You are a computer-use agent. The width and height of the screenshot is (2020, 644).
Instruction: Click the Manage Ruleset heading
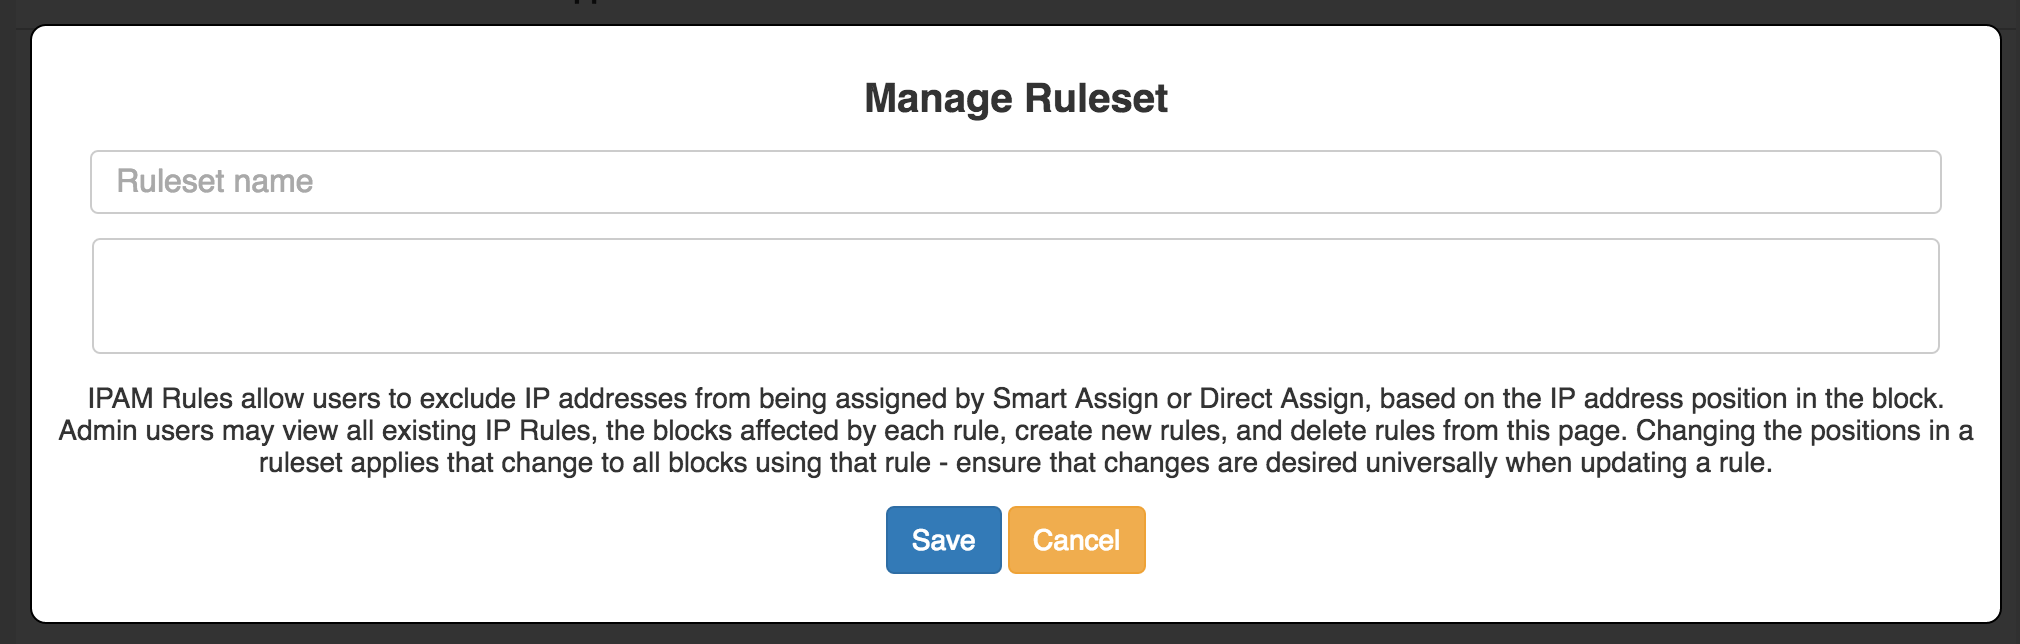[1015, 99]
